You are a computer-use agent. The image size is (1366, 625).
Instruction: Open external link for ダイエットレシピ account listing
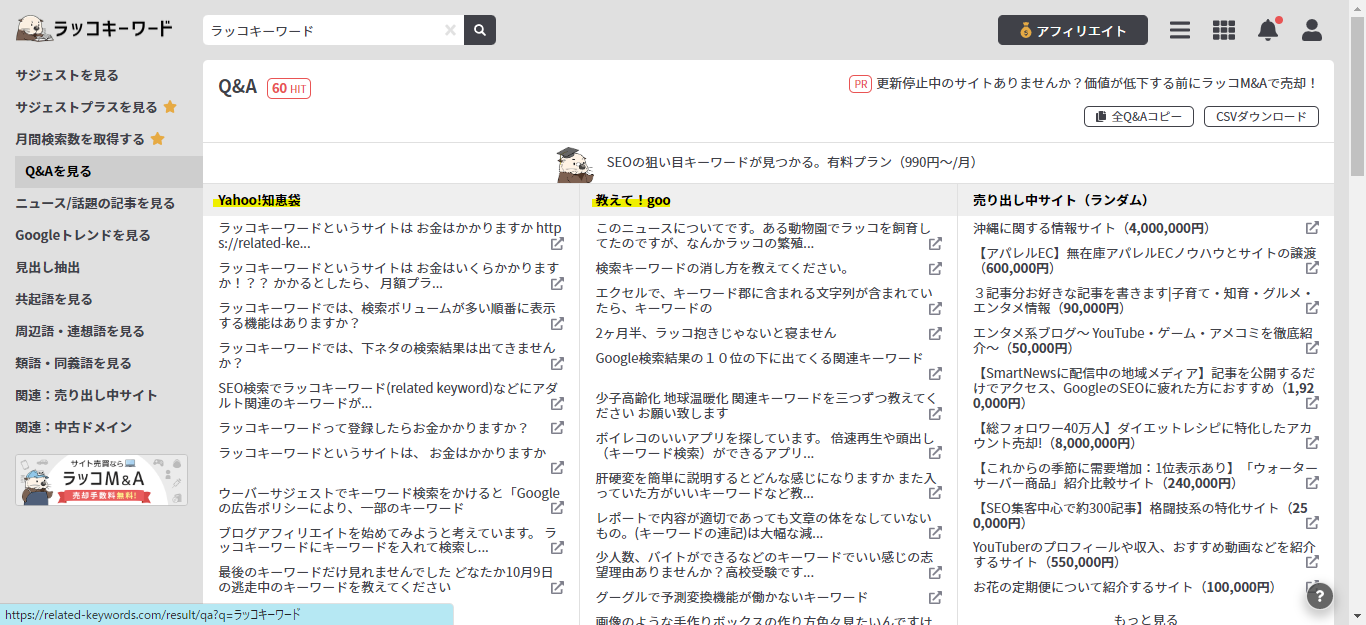point(1312,443)
